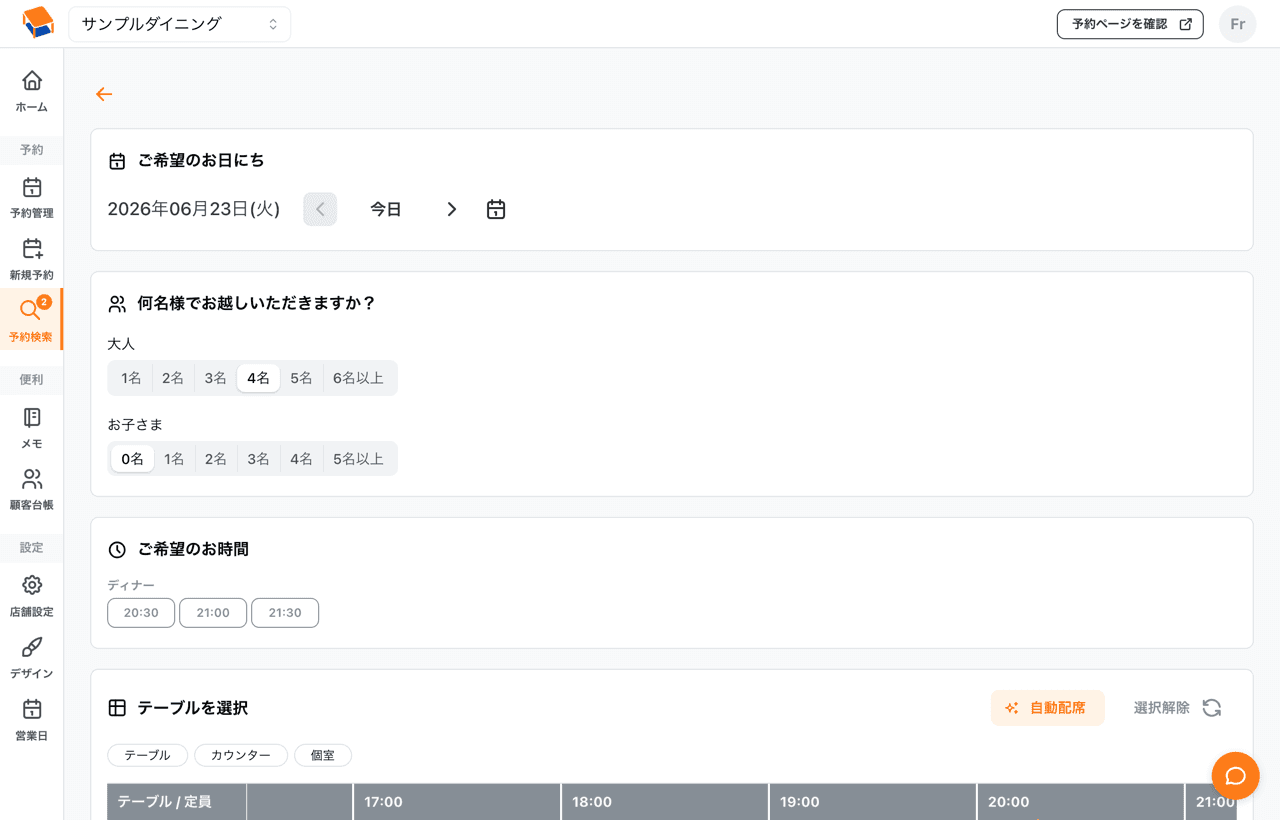Select 2名 for adults

(x=173, y=378)
